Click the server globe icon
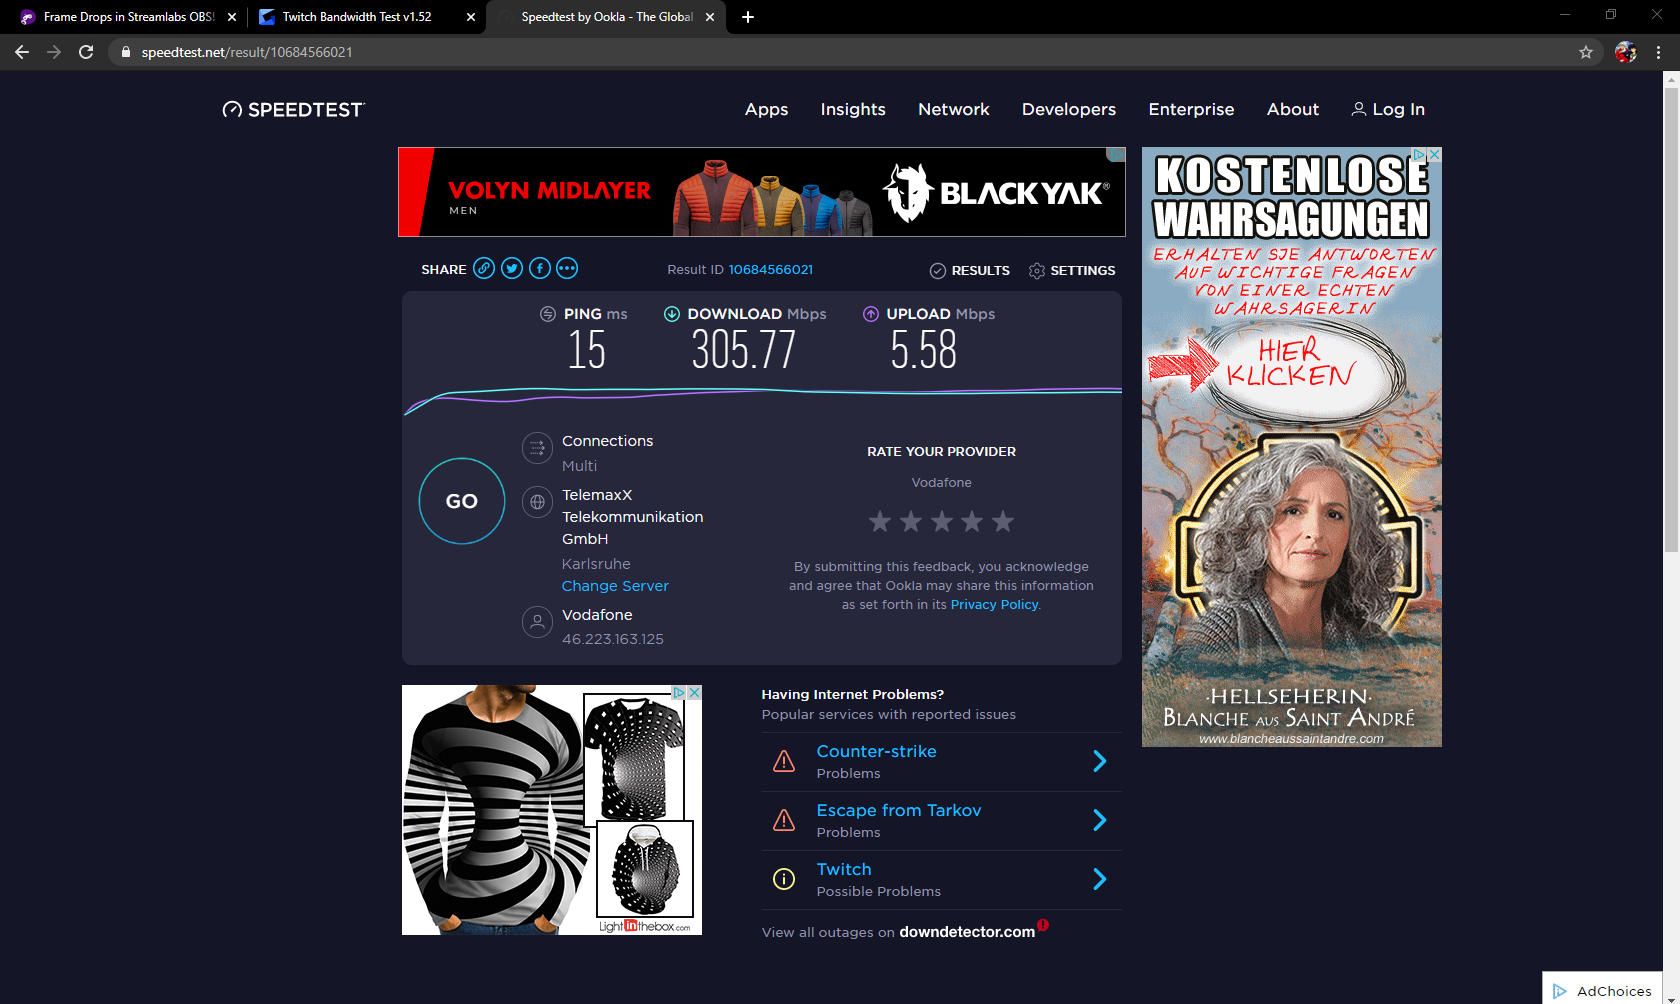The height and width of the screenshot is (1004, 1680). pyautogui.click(x=537, y=502)
